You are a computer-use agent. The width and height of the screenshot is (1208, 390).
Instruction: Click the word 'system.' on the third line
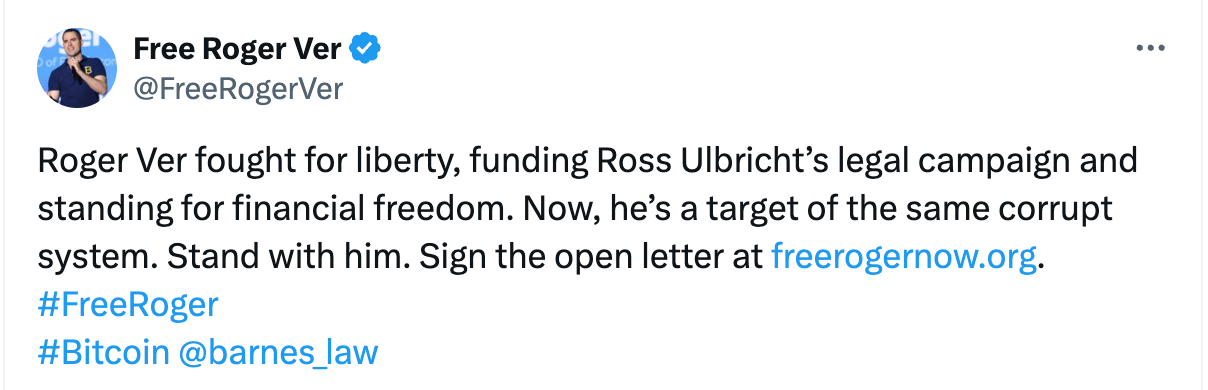point(97,257)
